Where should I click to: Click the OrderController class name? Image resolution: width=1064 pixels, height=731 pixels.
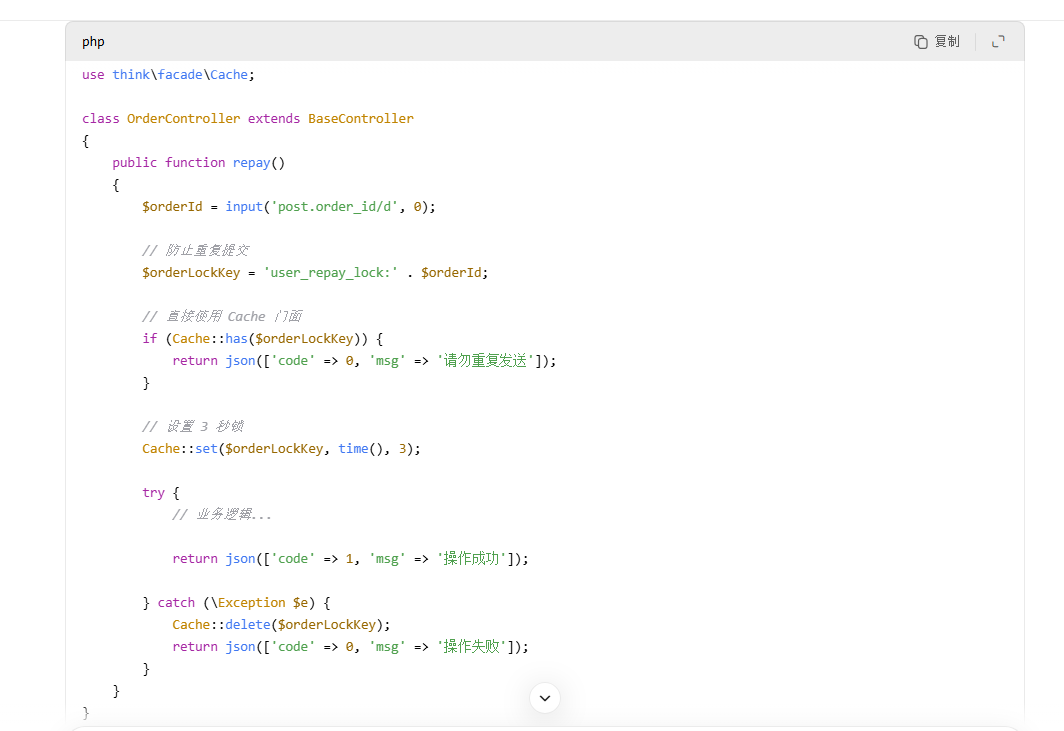183,119
